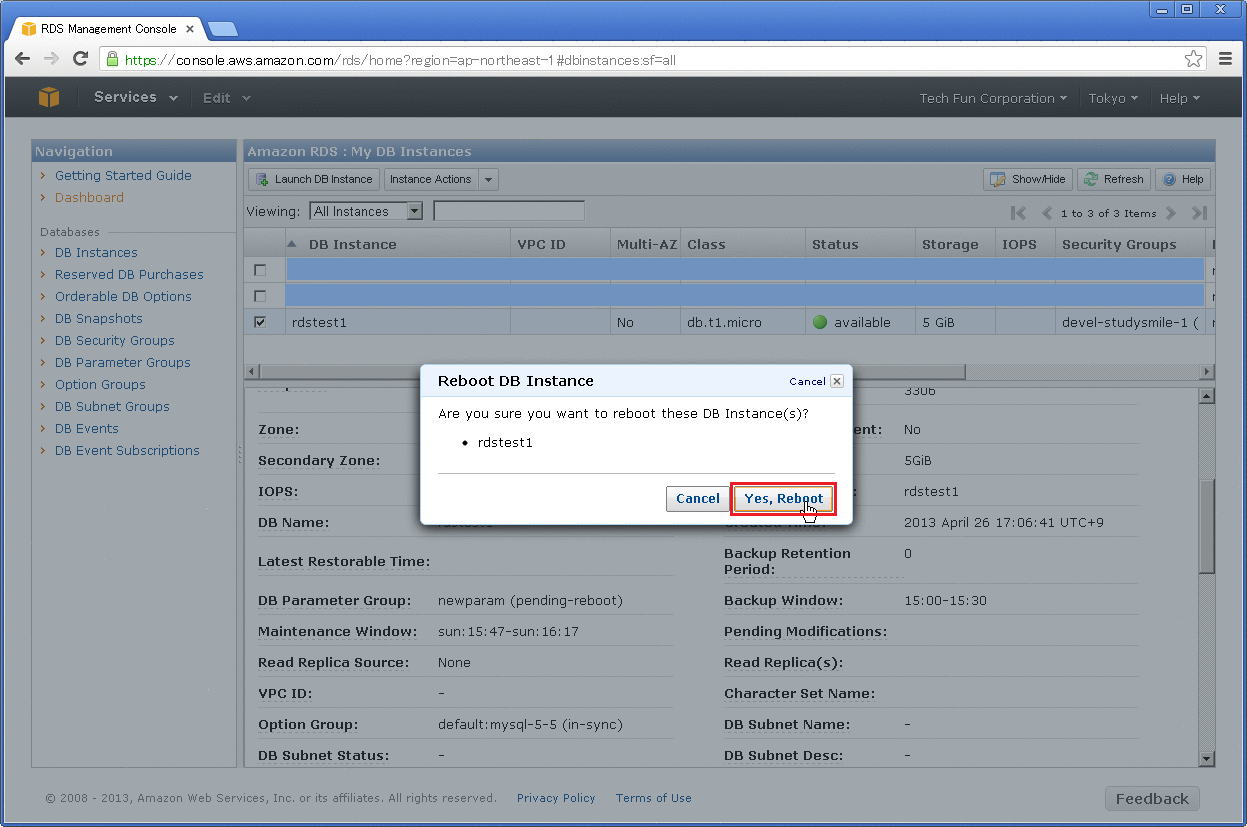This screenshot has width=1247, height=827.
Task: Sort by the Status column header
Action: click(860, 244)
